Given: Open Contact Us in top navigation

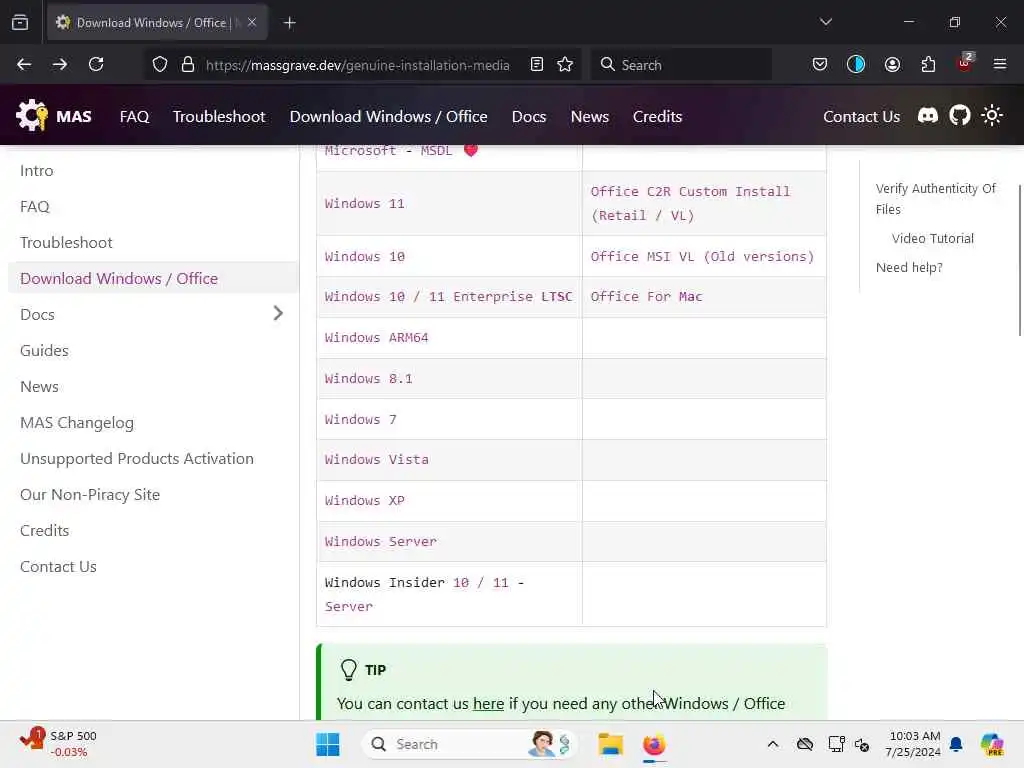Looking at the screenshot, I should tap(861, 116).
